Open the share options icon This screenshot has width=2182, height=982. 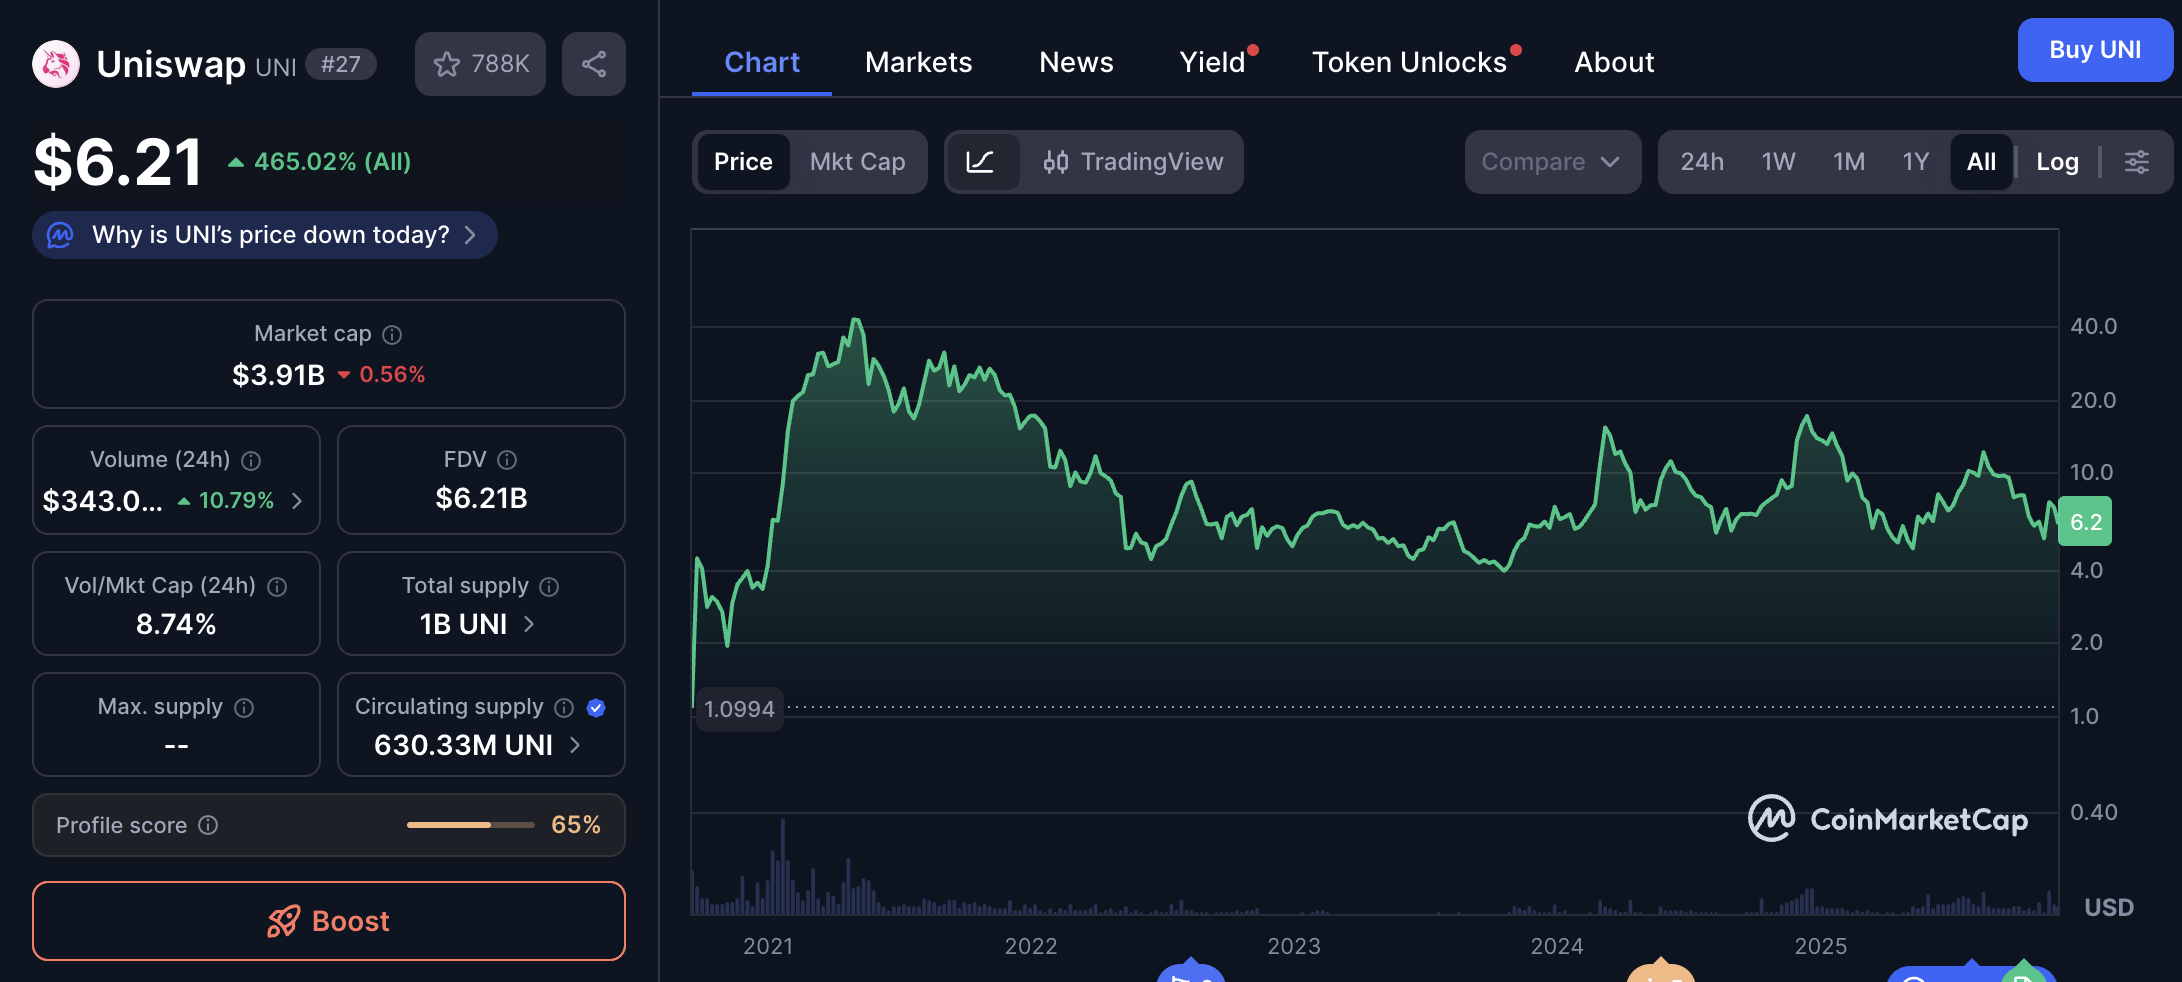(x=593, y=64)
